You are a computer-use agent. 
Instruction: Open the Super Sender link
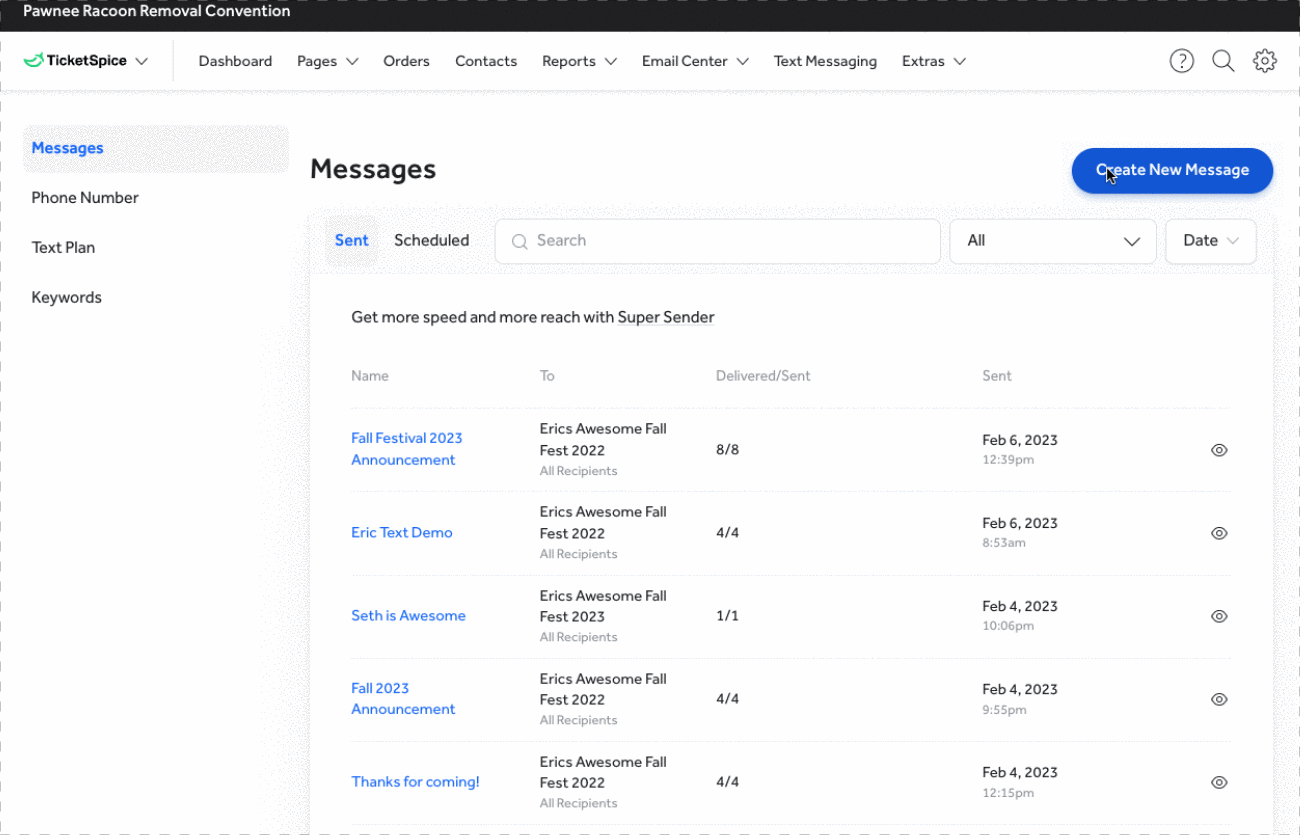pos(666,317)
